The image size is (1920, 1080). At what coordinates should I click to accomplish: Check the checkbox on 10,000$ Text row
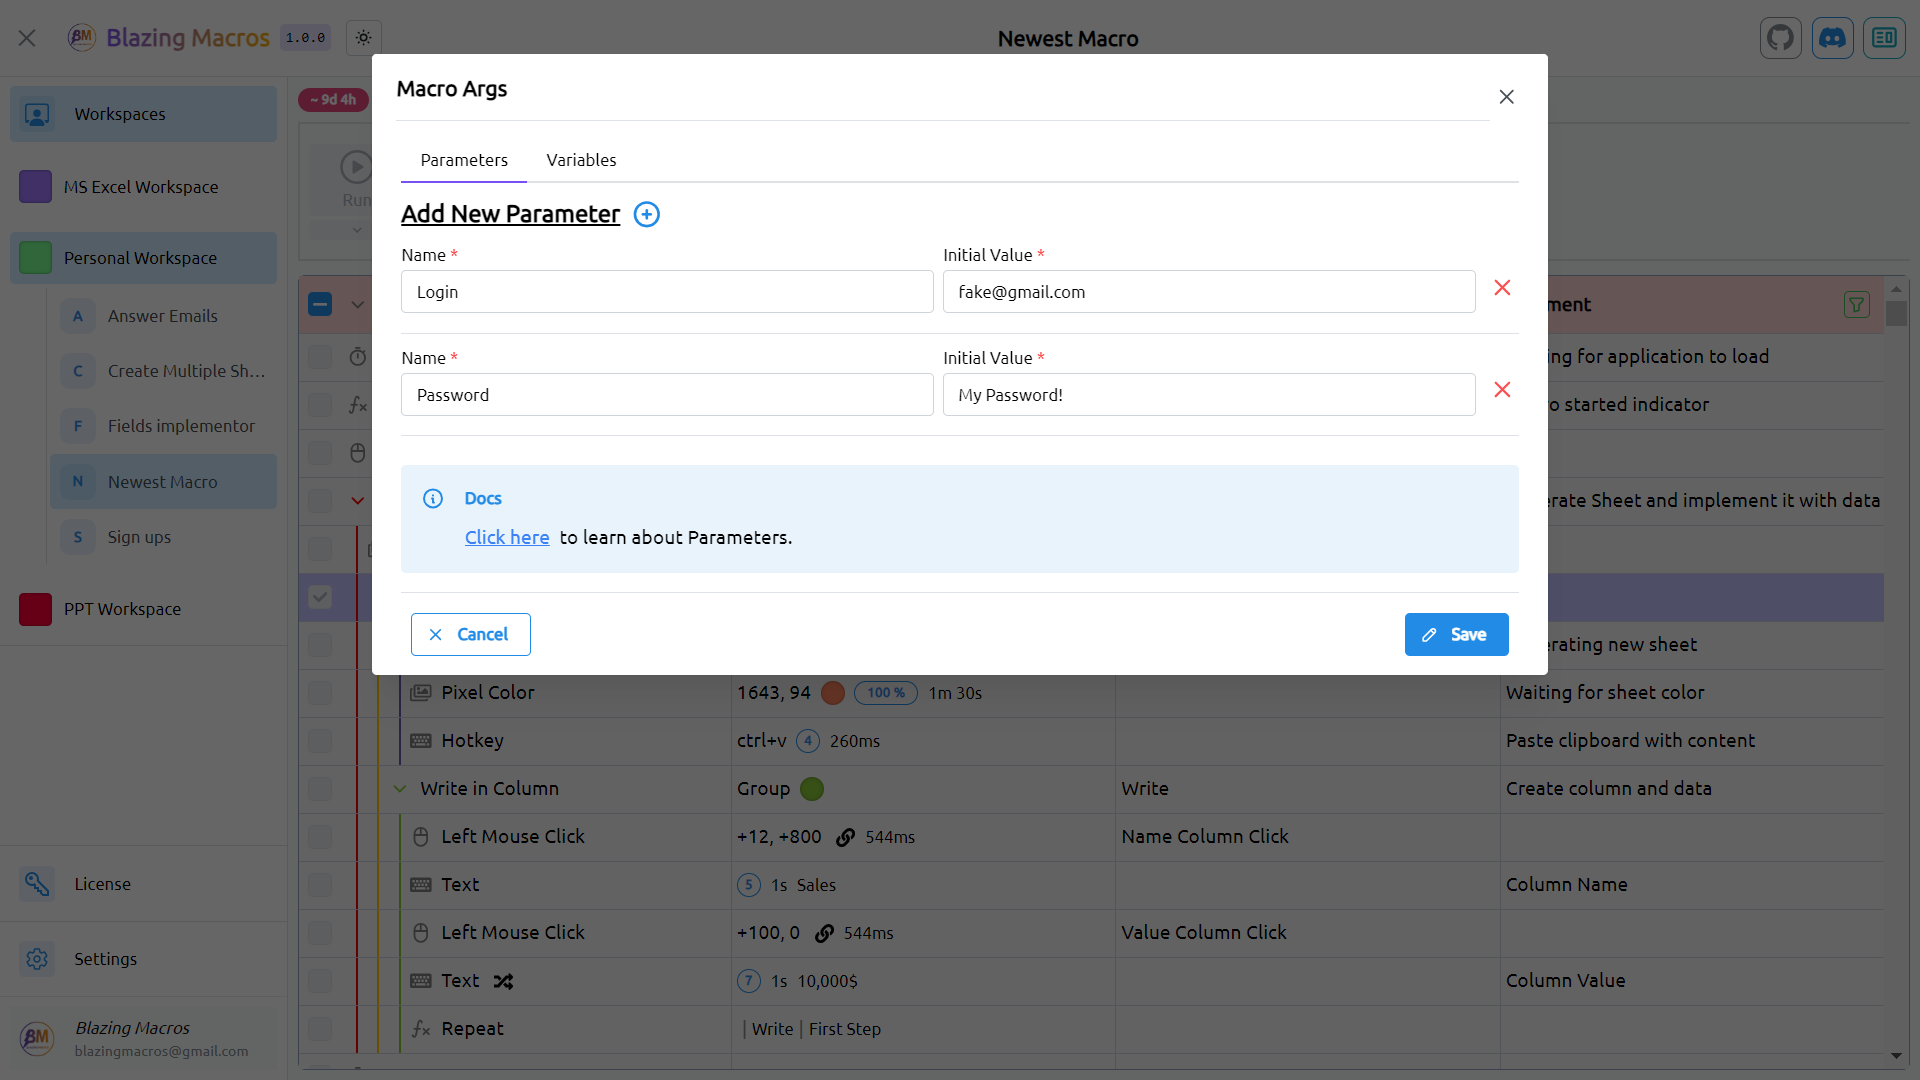320,981
